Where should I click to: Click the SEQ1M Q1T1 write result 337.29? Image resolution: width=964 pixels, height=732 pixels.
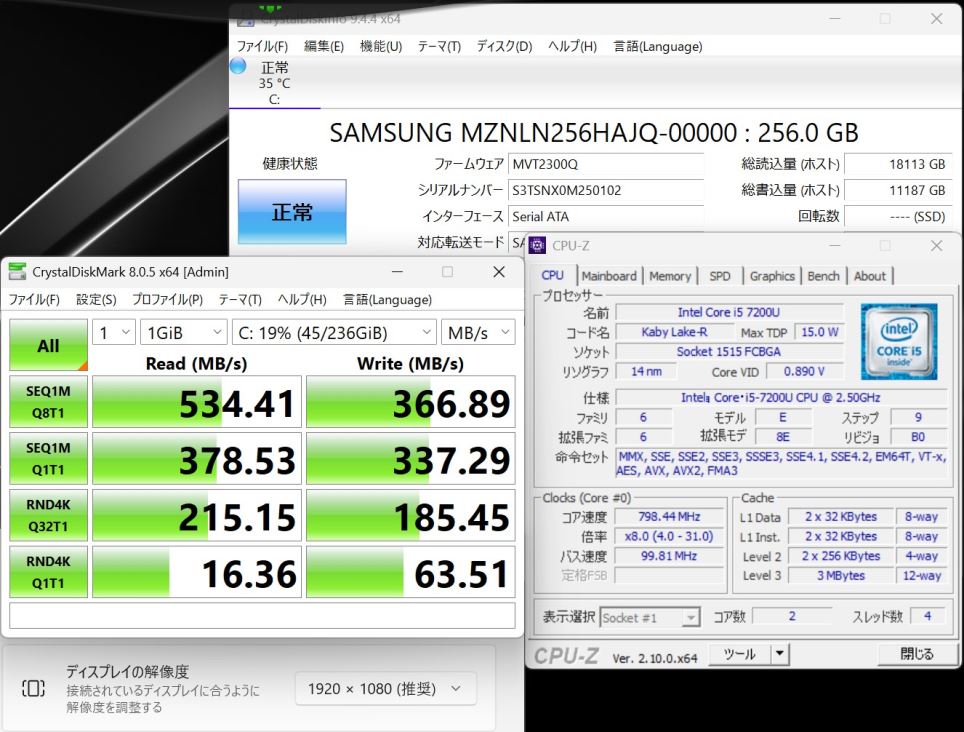(411, 458)
